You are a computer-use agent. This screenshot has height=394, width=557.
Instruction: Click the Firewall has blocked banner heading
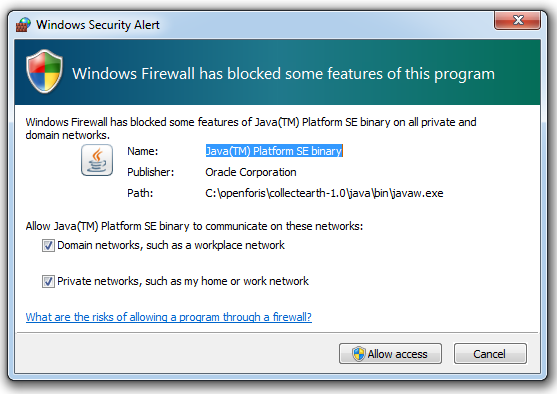tap(283, 74)
